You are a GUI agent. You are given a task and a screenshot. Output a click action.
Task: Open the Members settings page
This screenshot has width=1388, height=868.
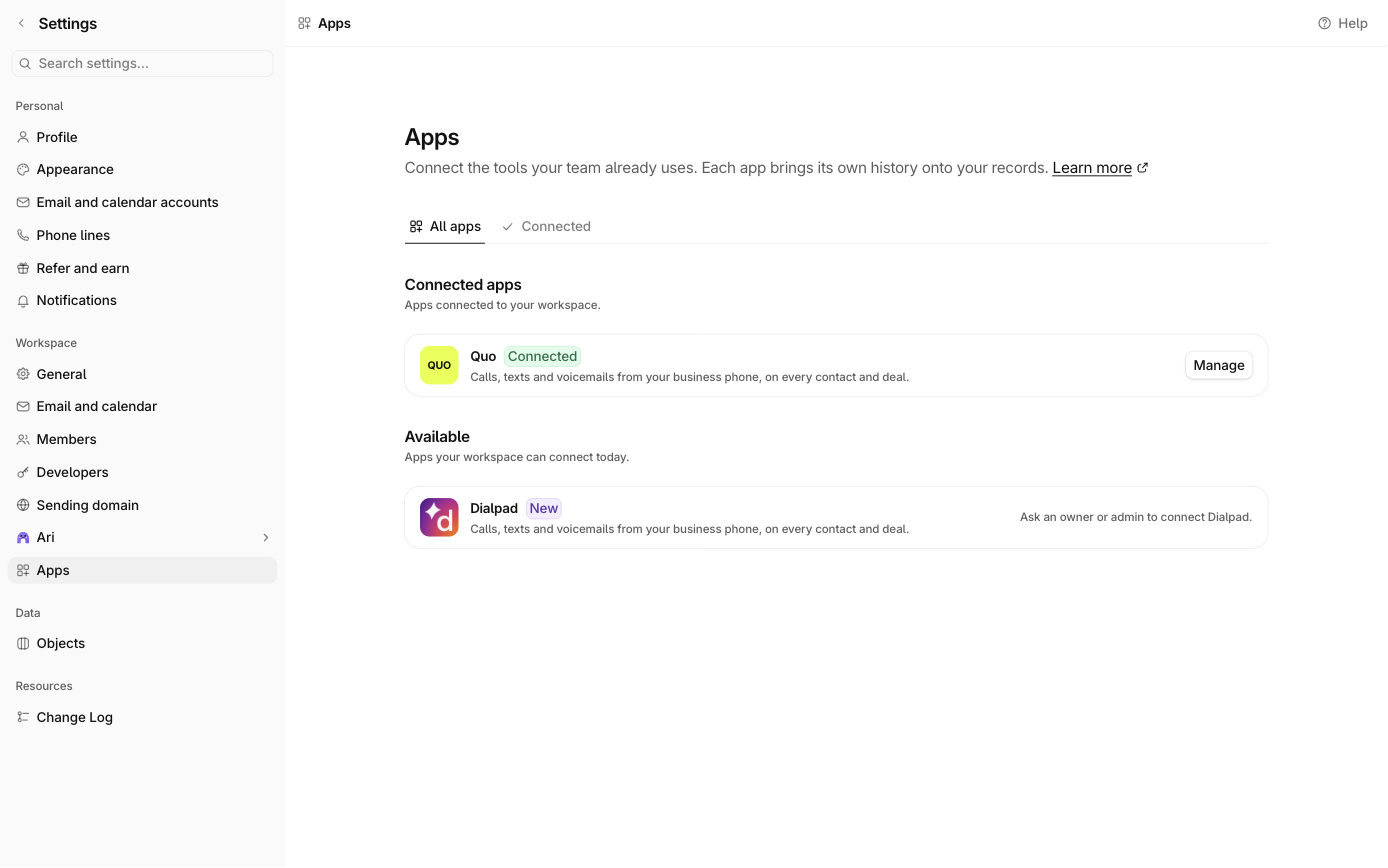tap(142, 439)
